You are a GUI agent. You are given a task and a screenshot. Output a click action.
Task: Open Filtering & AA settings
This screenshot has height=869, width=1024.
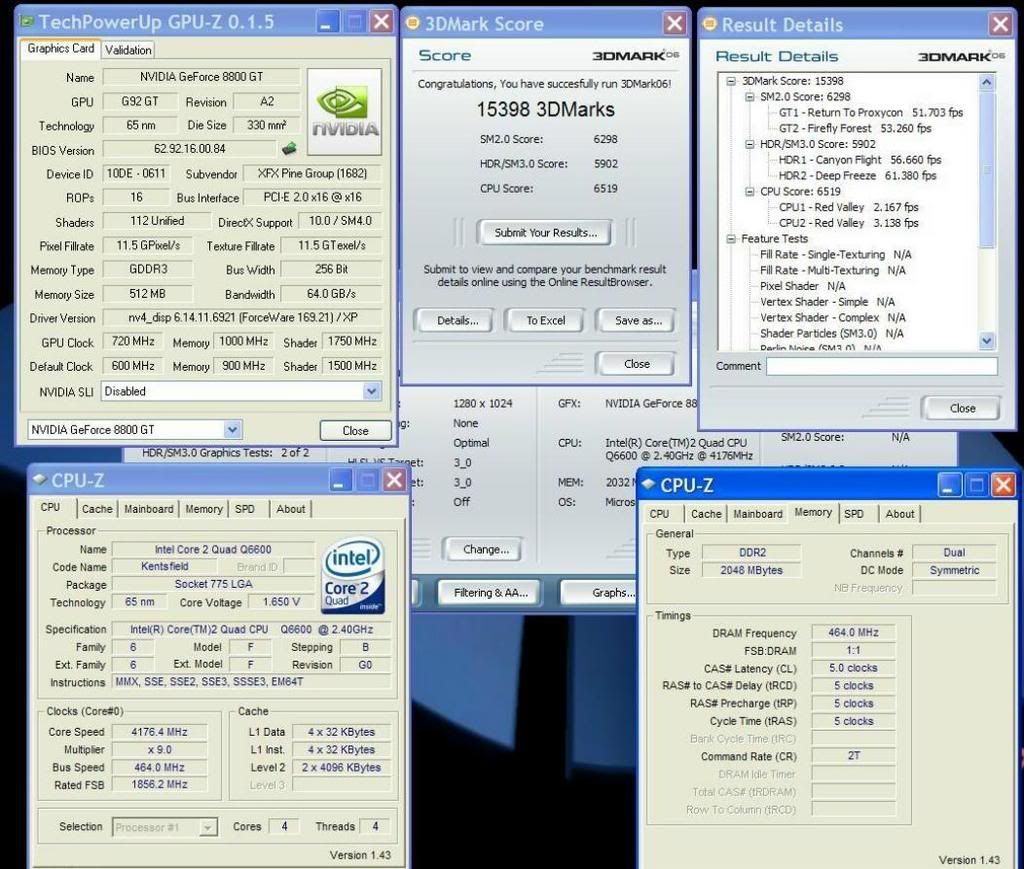pos(490,593)
